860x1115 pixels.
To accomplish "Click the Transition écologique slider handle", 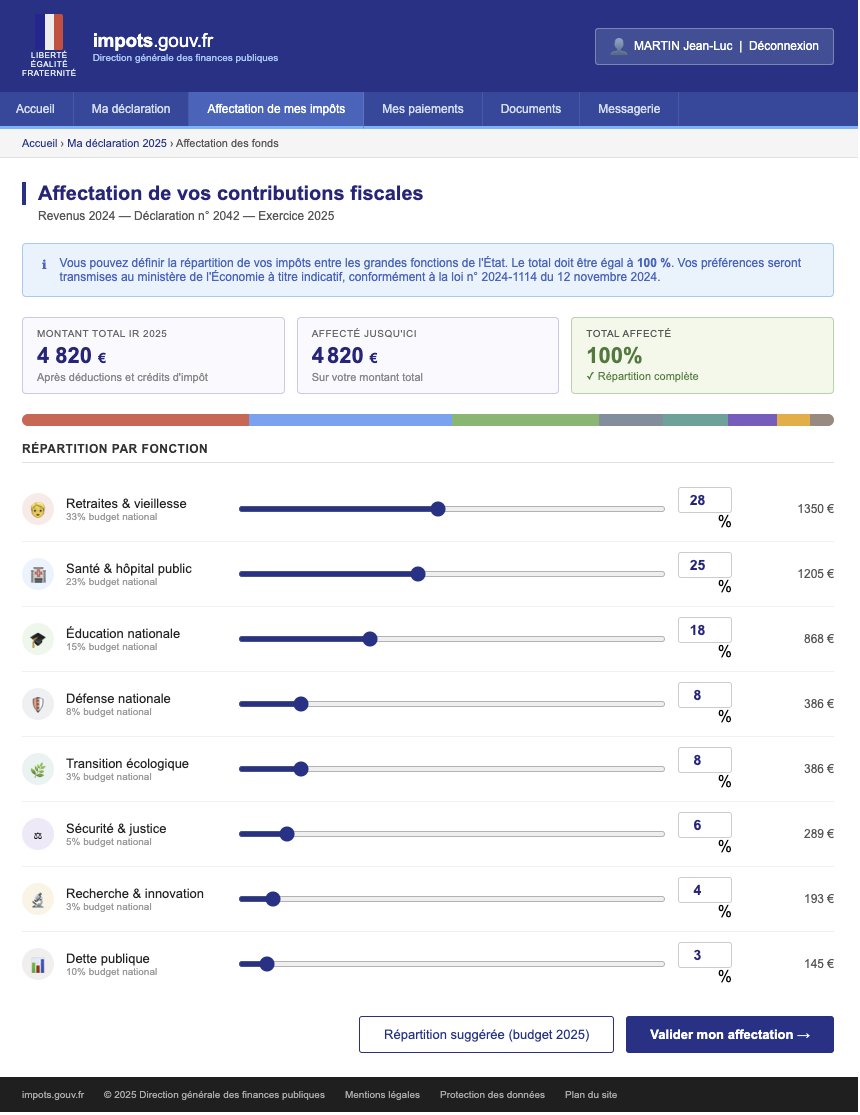I will [x=301, y=769].
